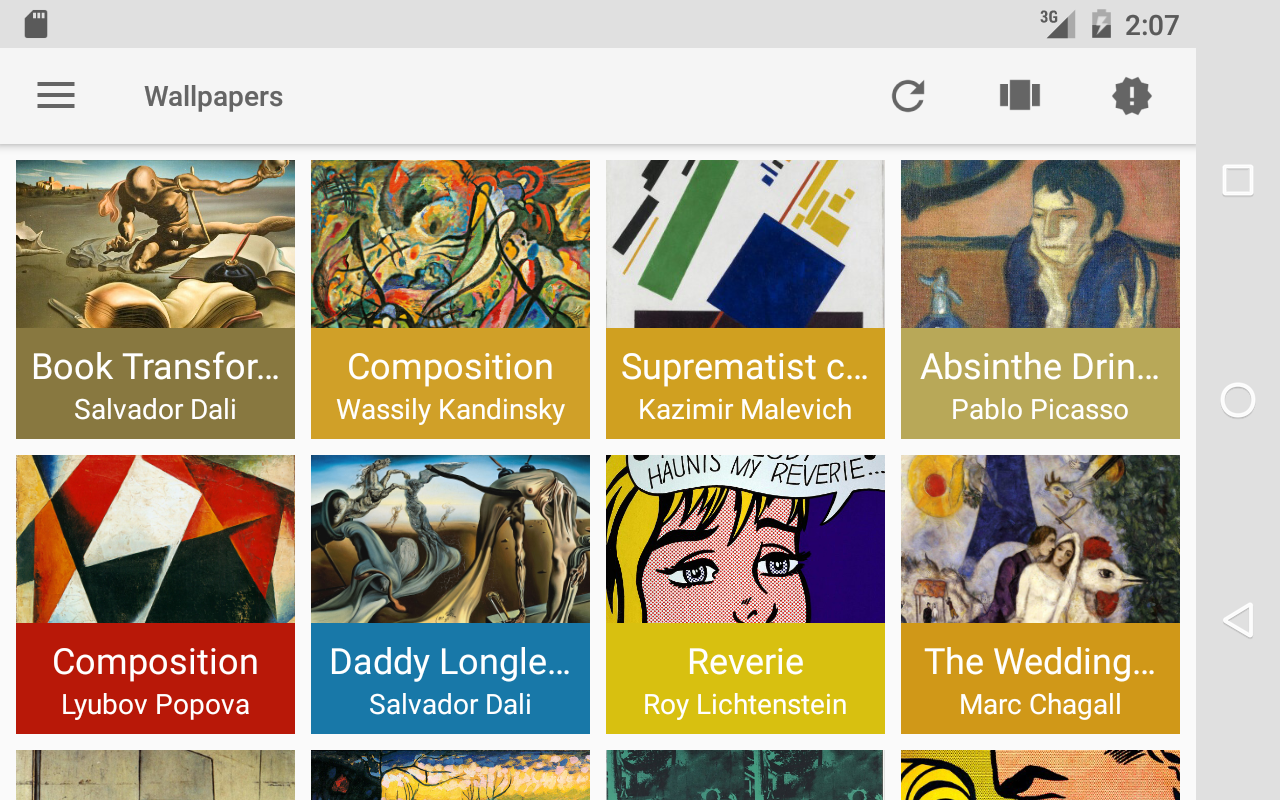This screenshot has height=800, width=1280.
Task: Open the Suprematist Malevich painting thumbnail
Action: point(745,244)
